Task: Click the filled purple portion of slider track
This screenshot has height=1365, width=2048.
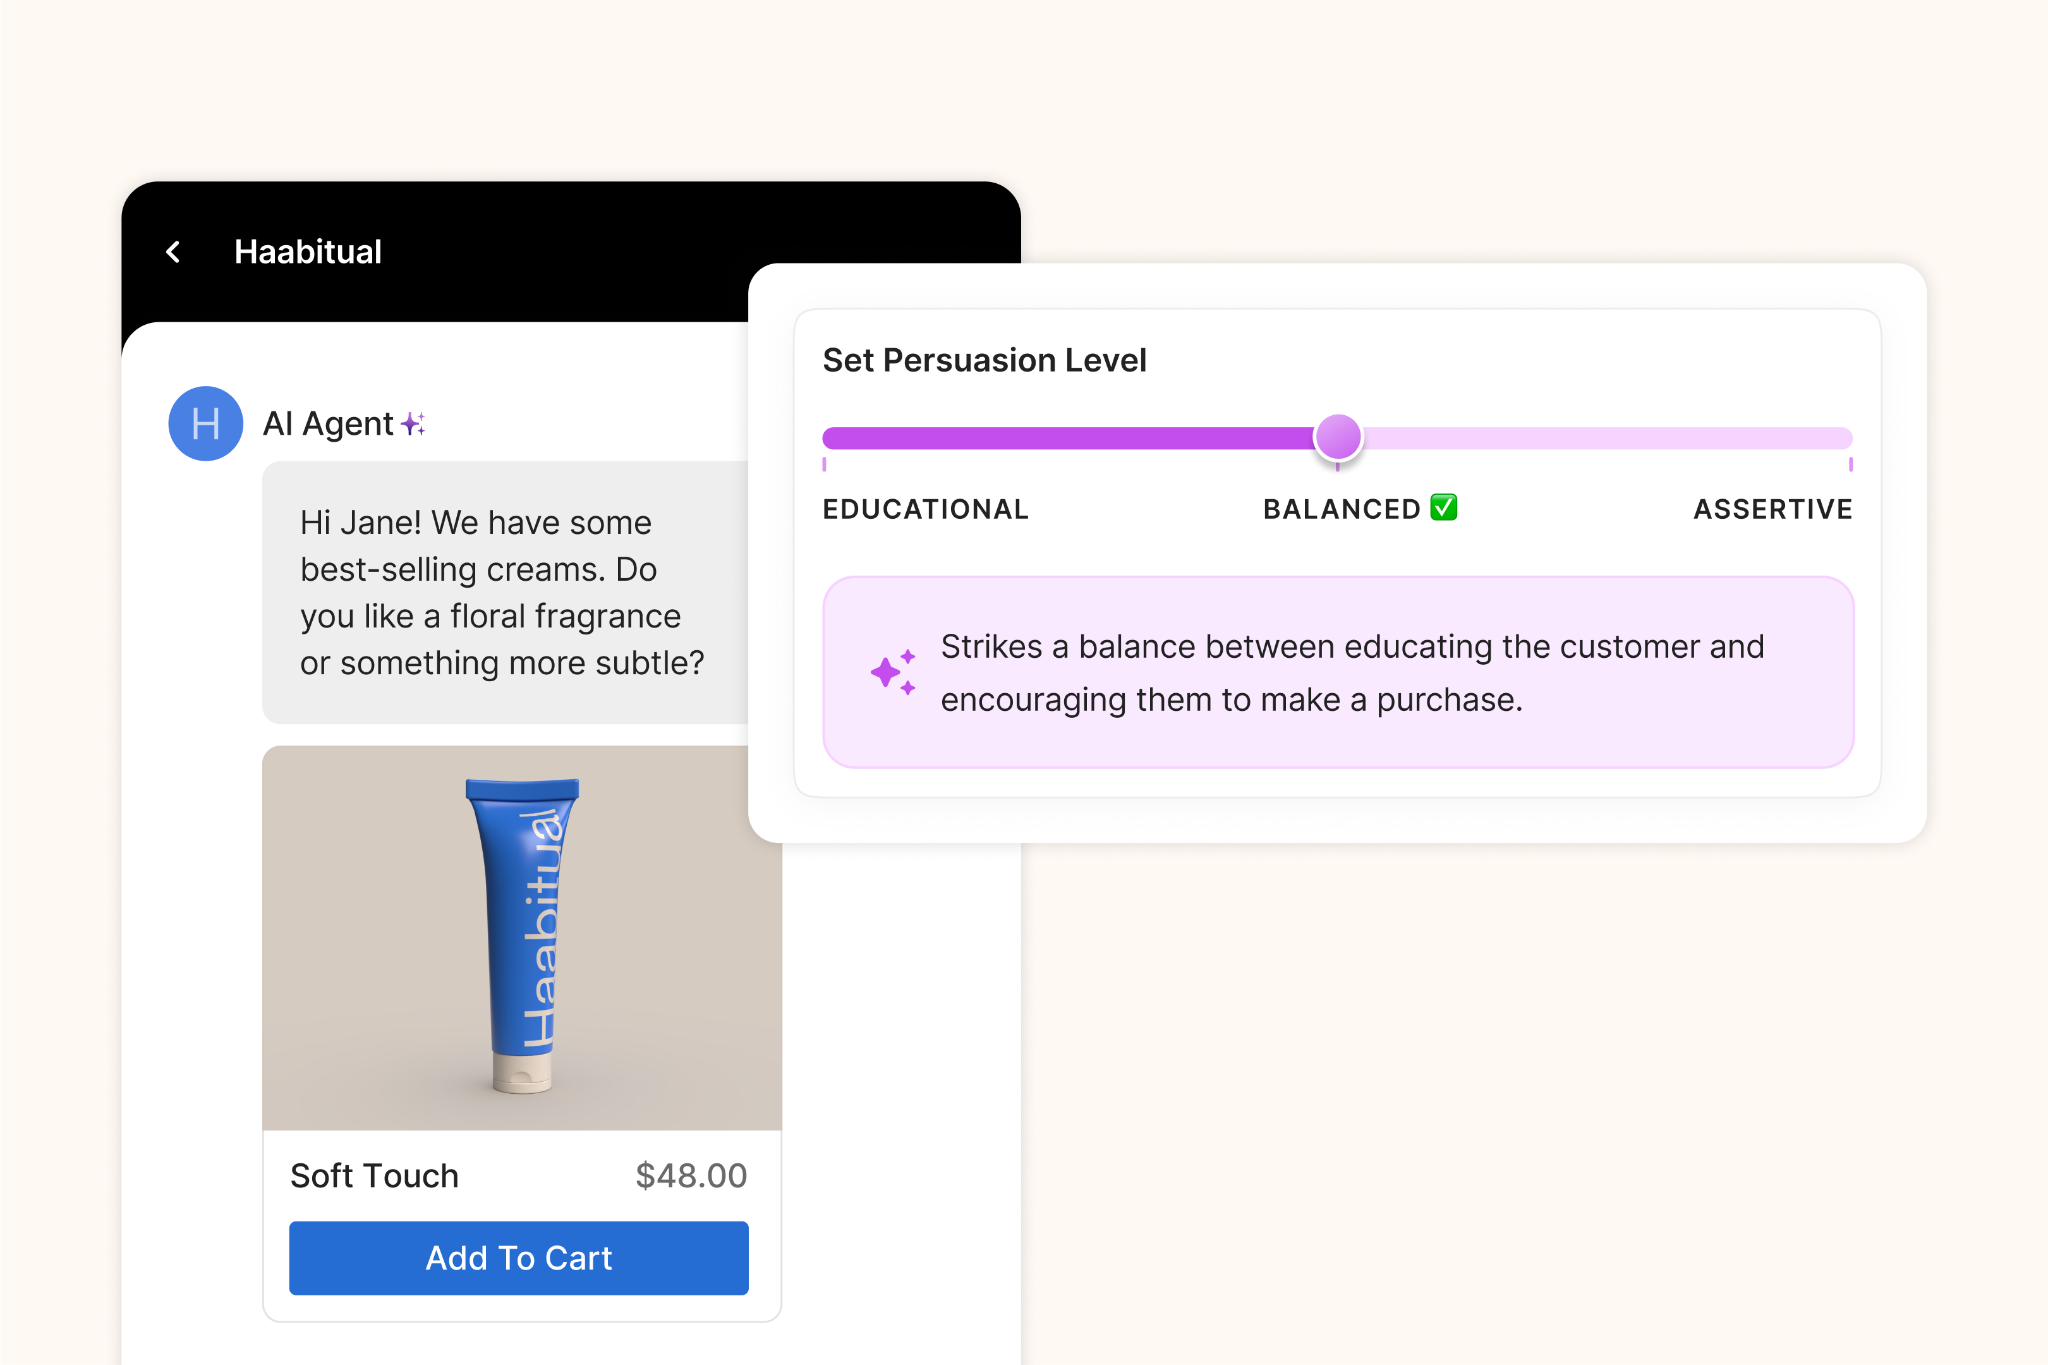Action: (1065, 438)
